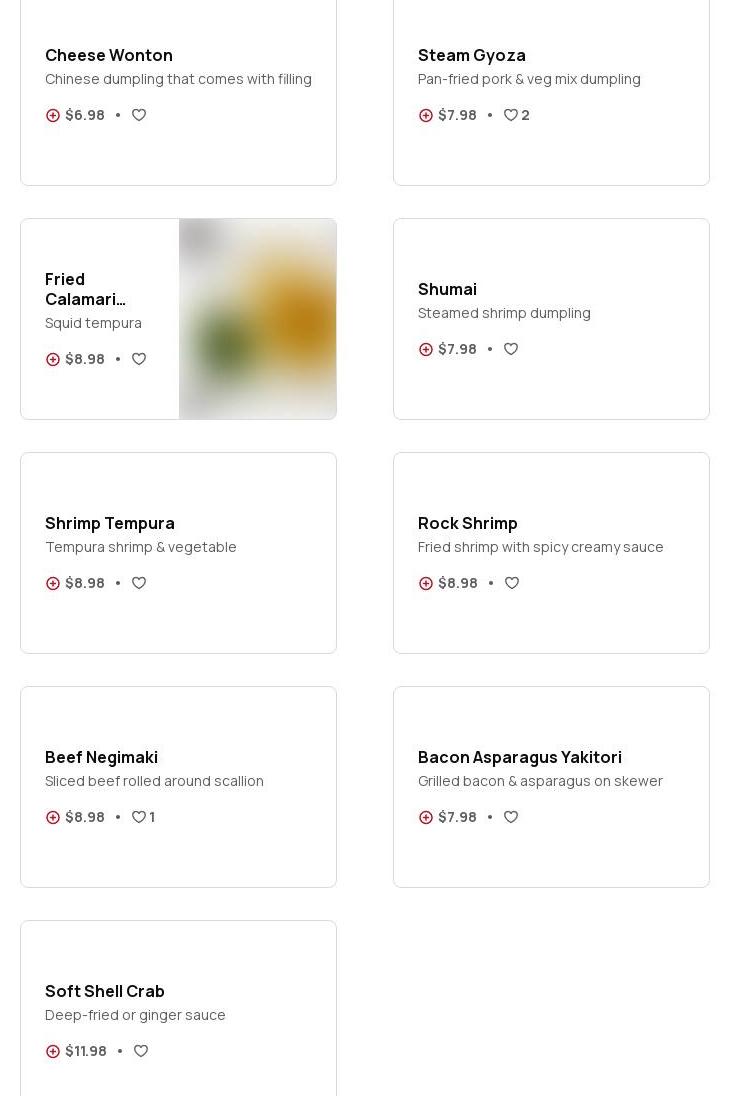
Task: Open the Fried Calamari photo
Action: pyautogui.click(x=257, y=319)
